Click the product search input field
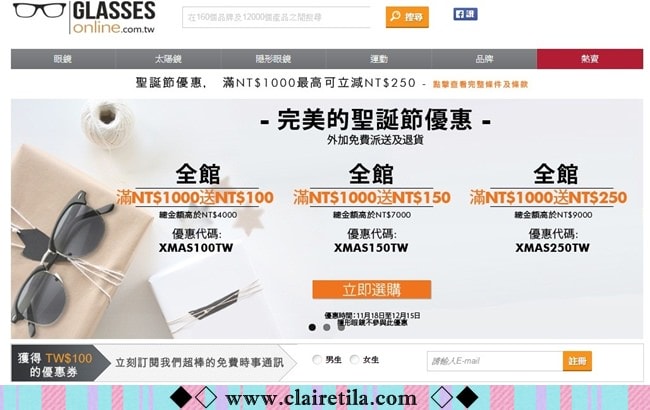Viewport: 650px width, 410px height. pyautogui.click(x=276, y=17)
